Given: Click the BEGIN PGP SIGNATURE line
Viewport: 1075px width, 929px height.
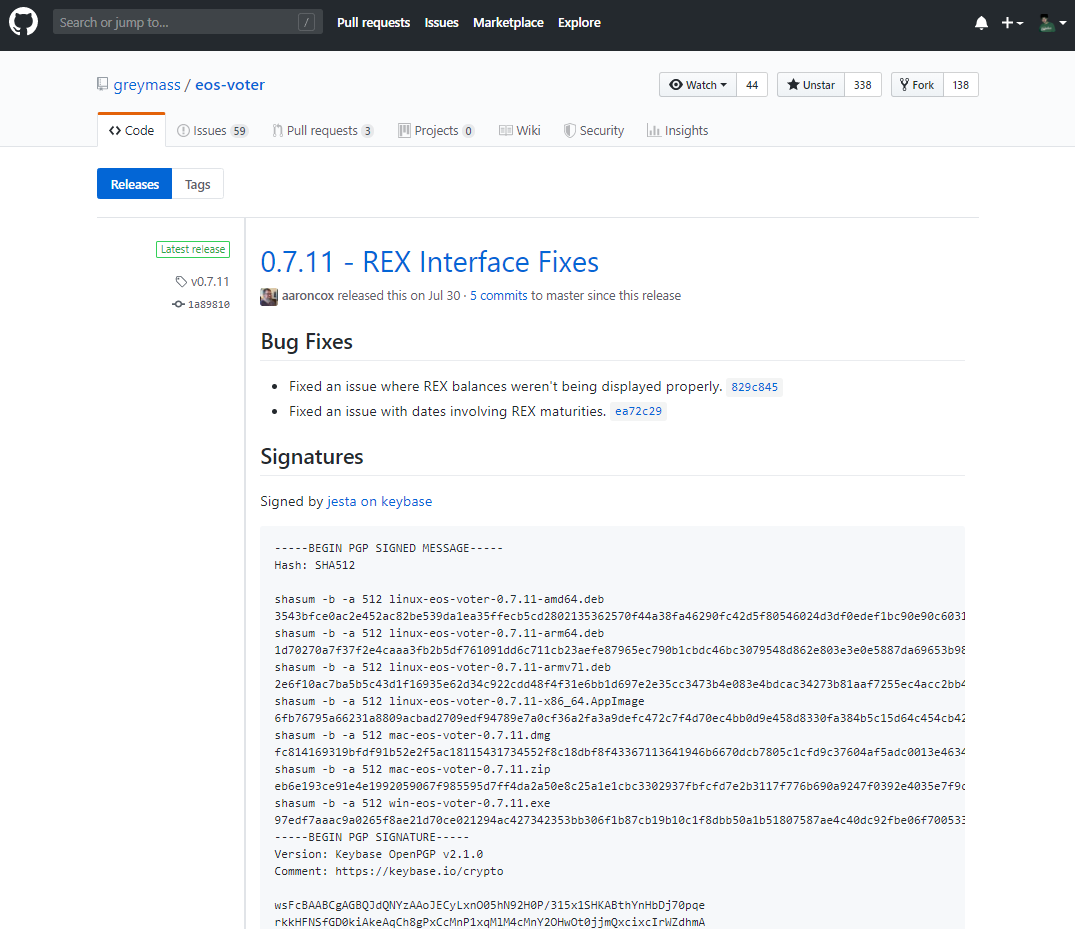Looking at the screenshot, I should pos(372,837).
